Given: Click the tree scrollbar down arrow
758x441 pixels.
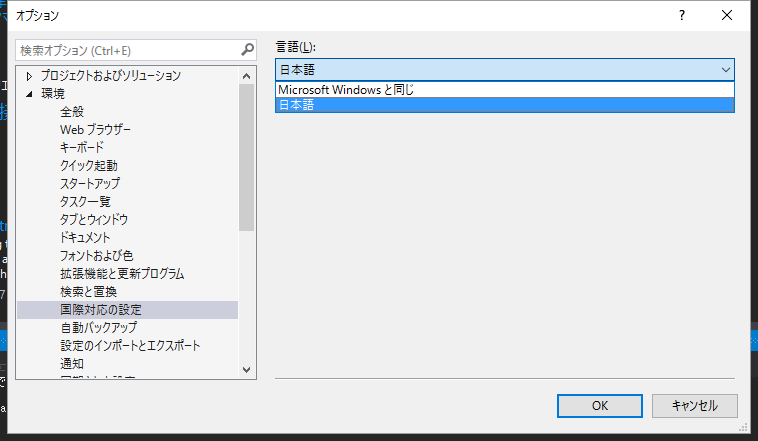Looking at the screenshot, I should (247, 370).
